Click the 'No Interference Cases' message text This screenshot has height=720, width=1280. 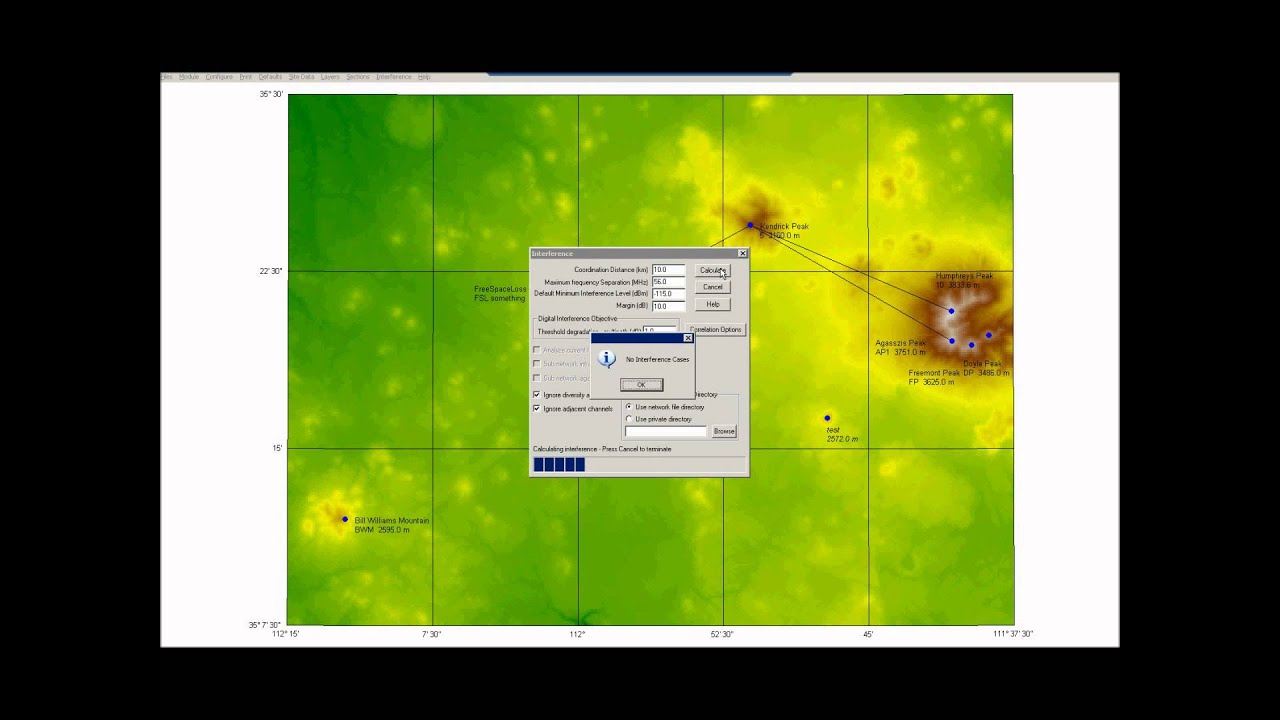pos(657,359)
